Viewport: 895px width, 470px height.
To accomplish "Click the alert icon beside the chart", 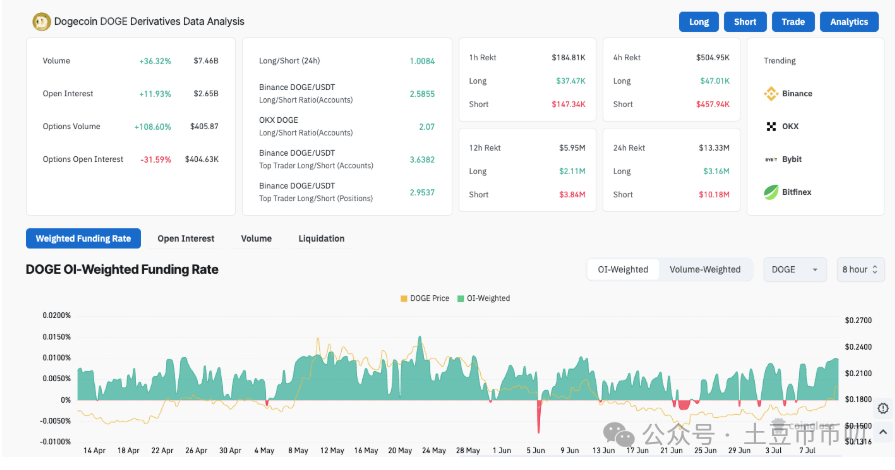I will [883, 408].
